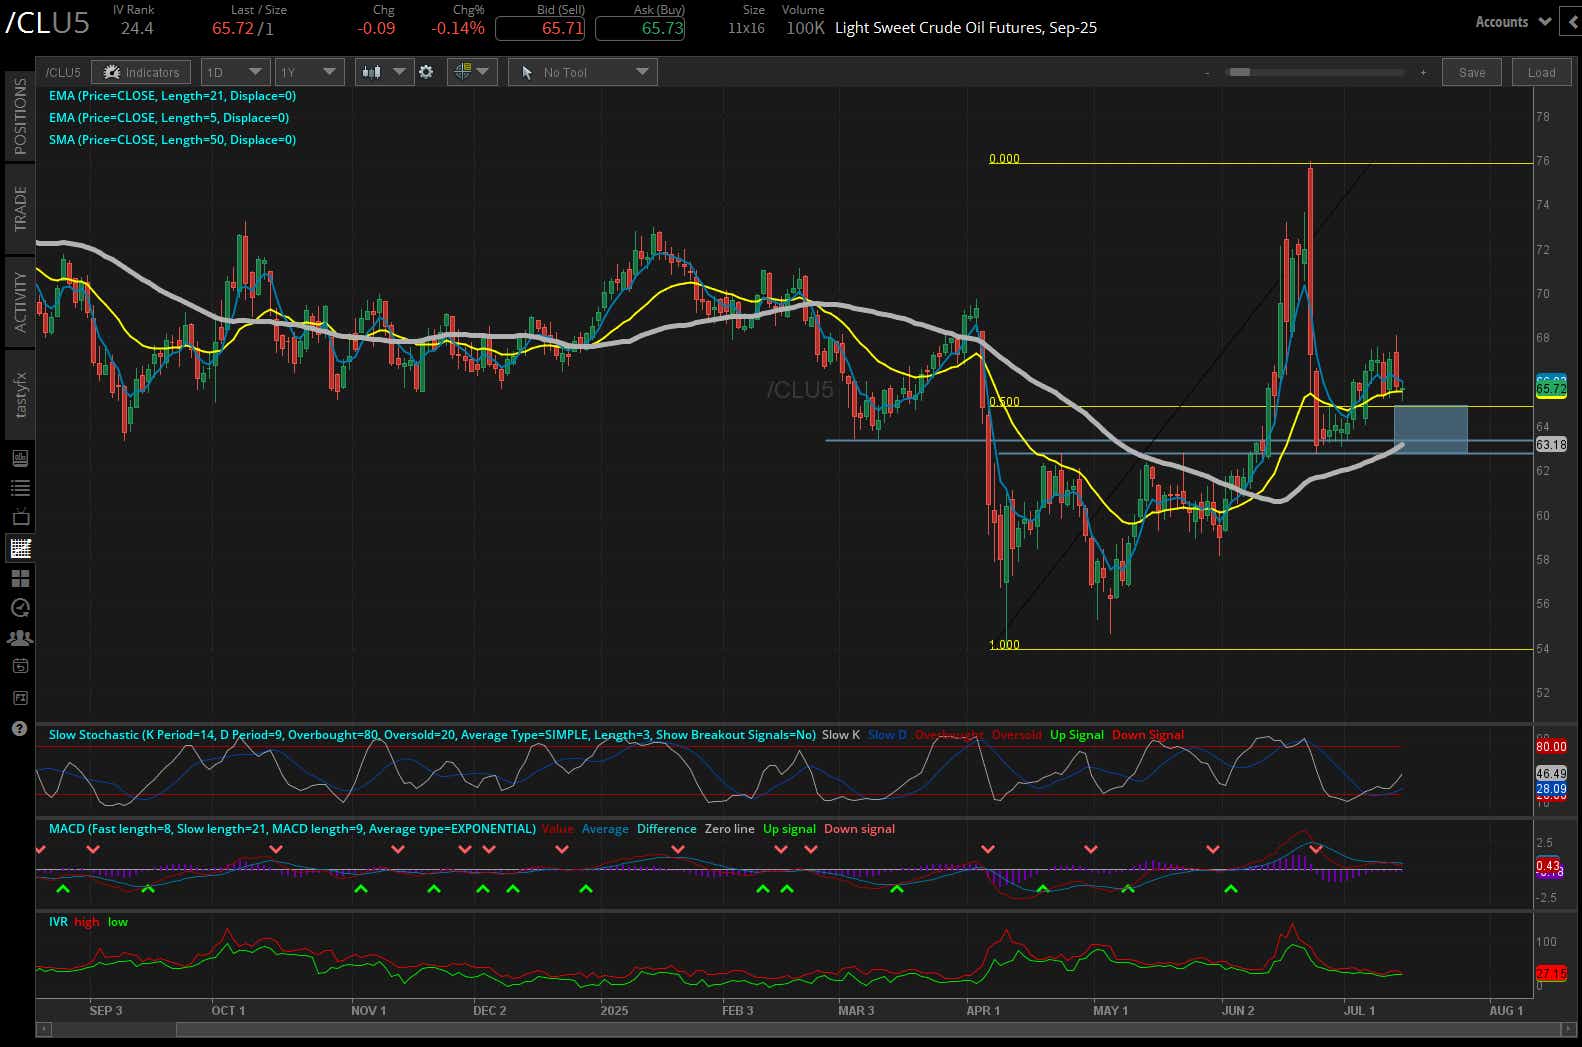Click the blue shaded rectangle on chart
Screen dimensions: 1582x1047
pos(1430,430)
